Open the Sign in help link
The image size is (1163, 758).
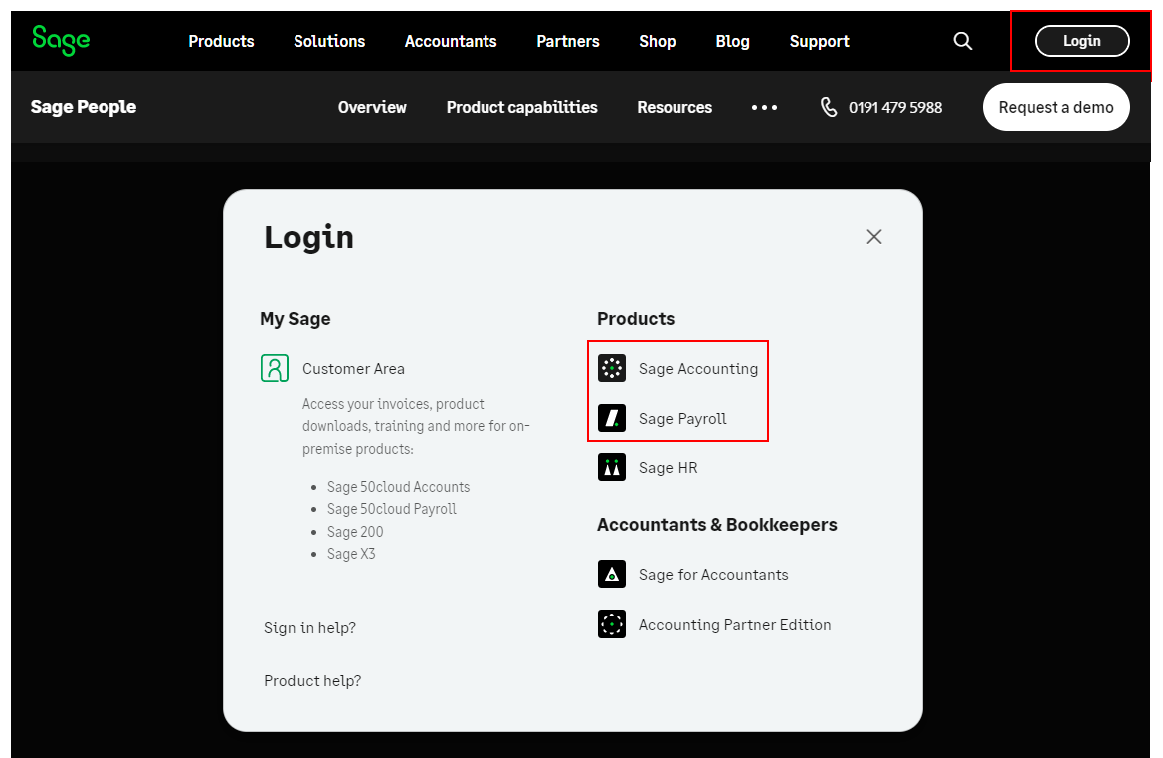click(x=310, y=627)
